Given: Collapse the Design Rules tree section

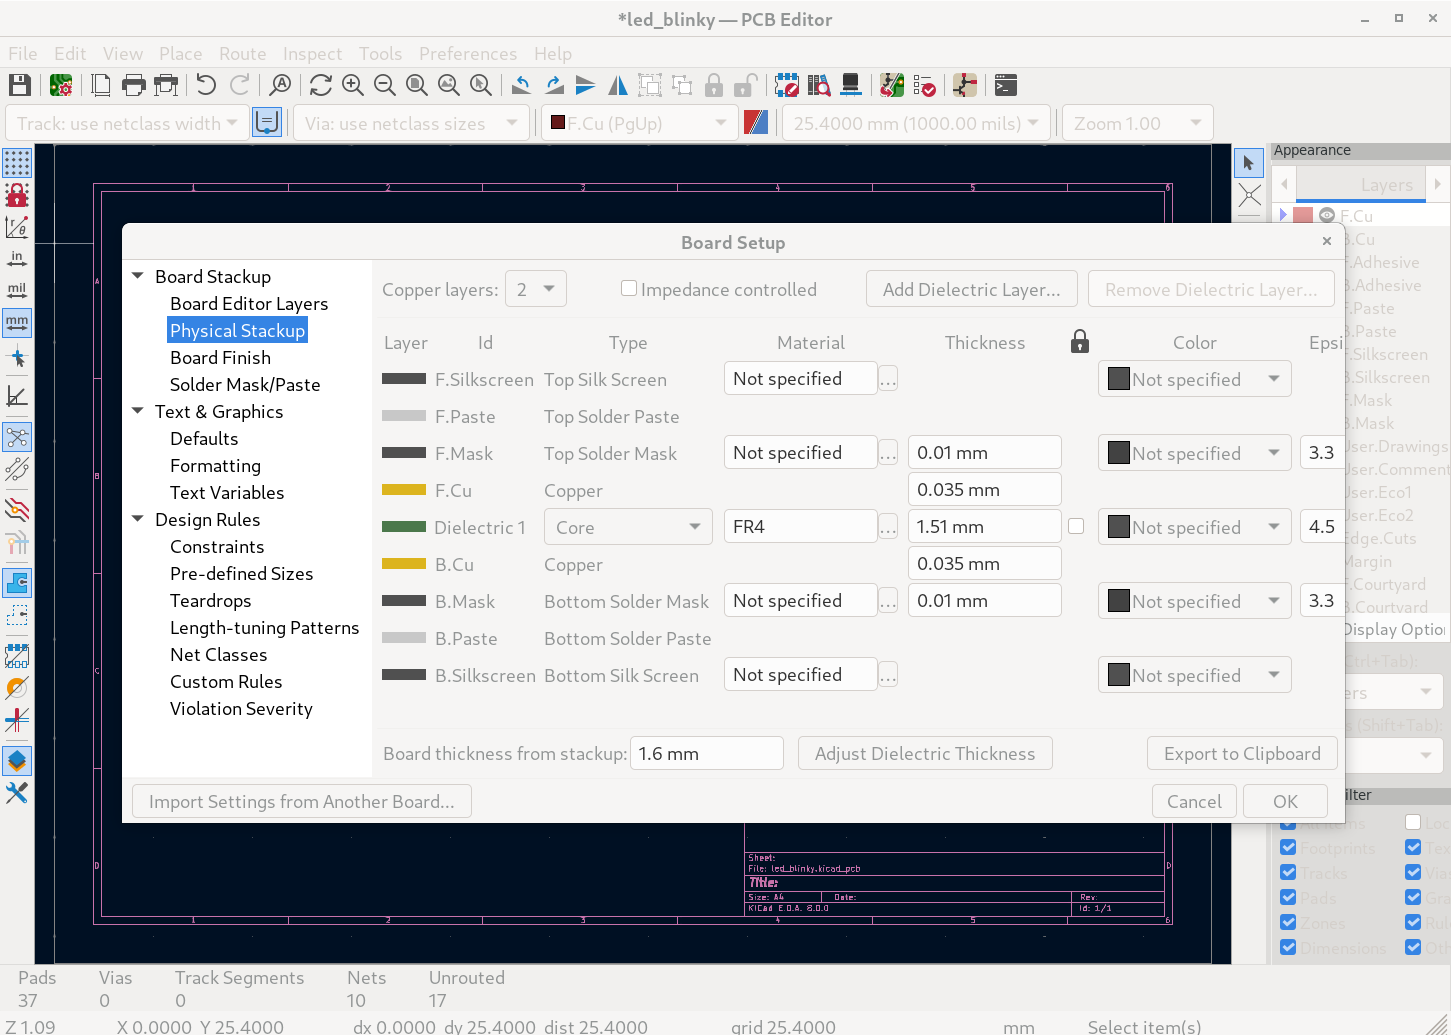Looking at the screenshot, I should (138, 519).
